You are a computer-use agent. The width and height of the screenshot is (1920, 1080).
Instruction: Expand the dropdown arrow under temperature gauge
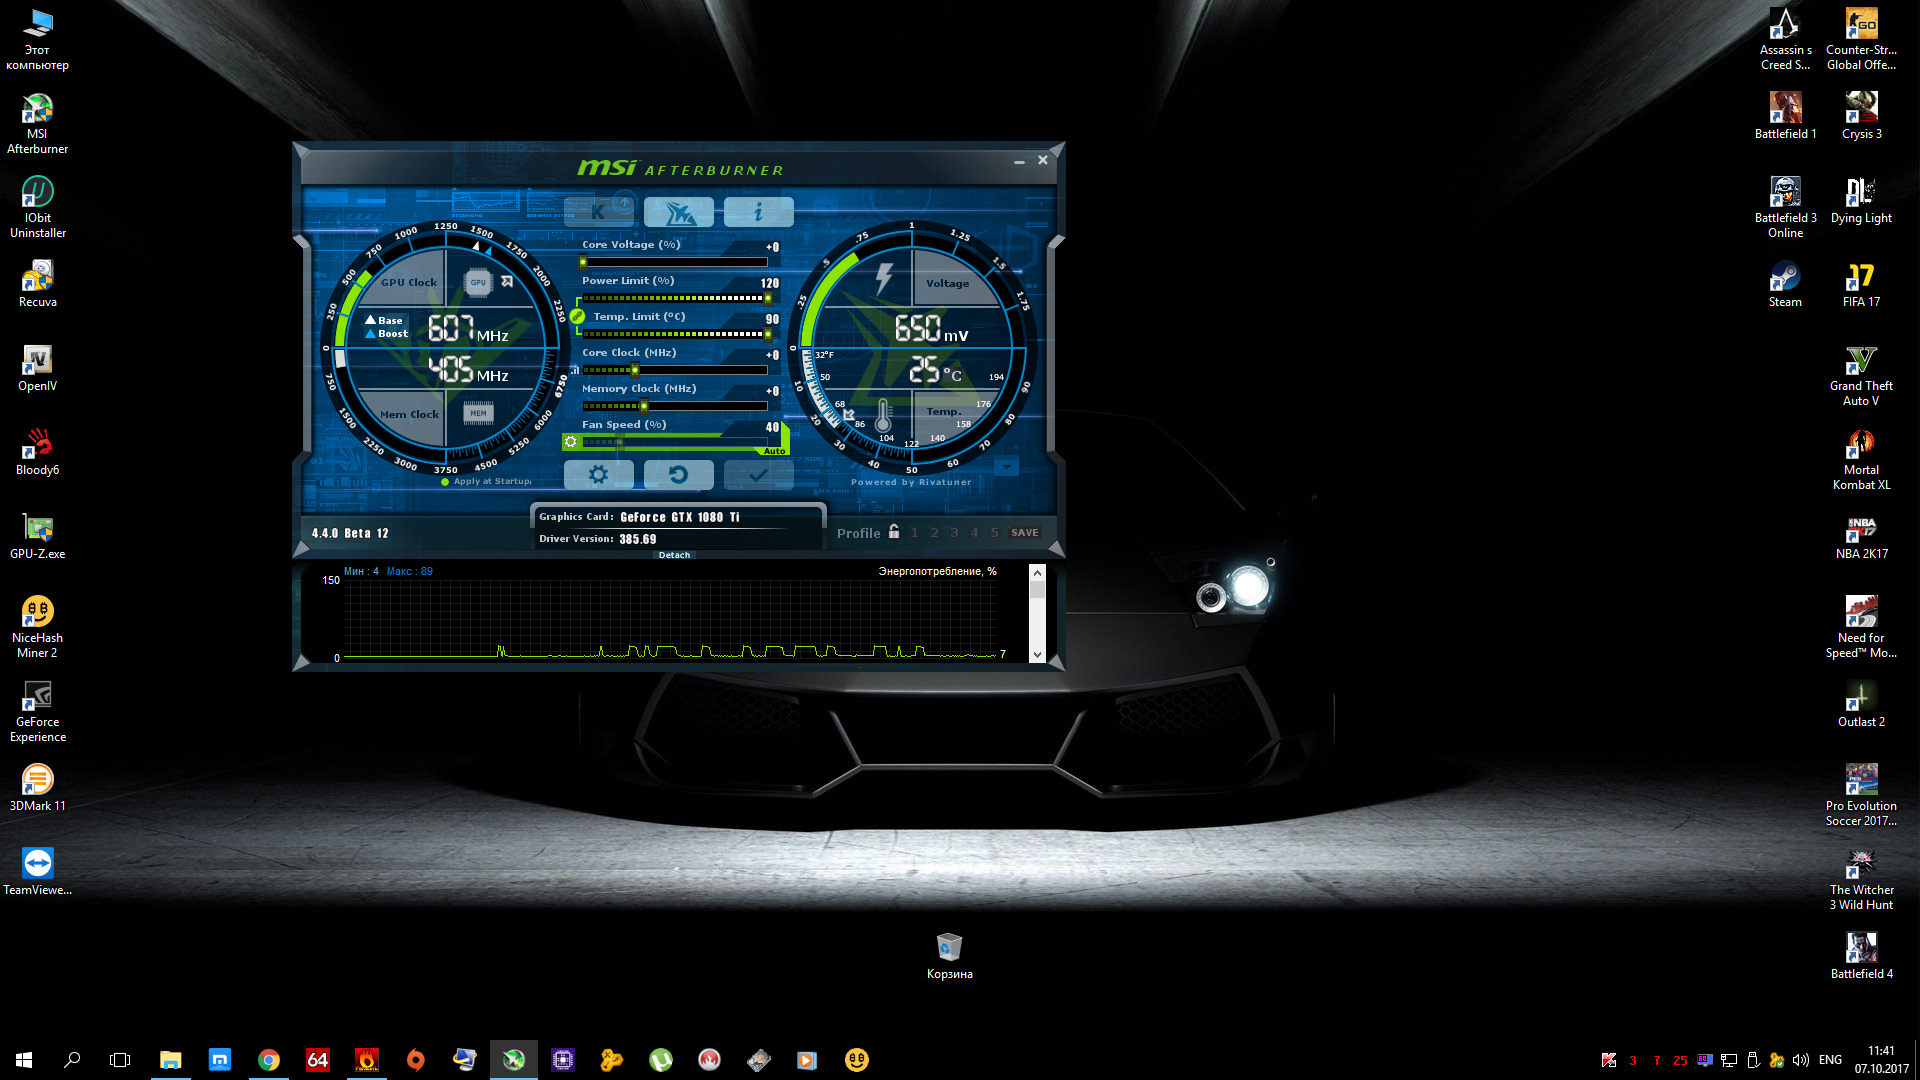(1006, 467)
